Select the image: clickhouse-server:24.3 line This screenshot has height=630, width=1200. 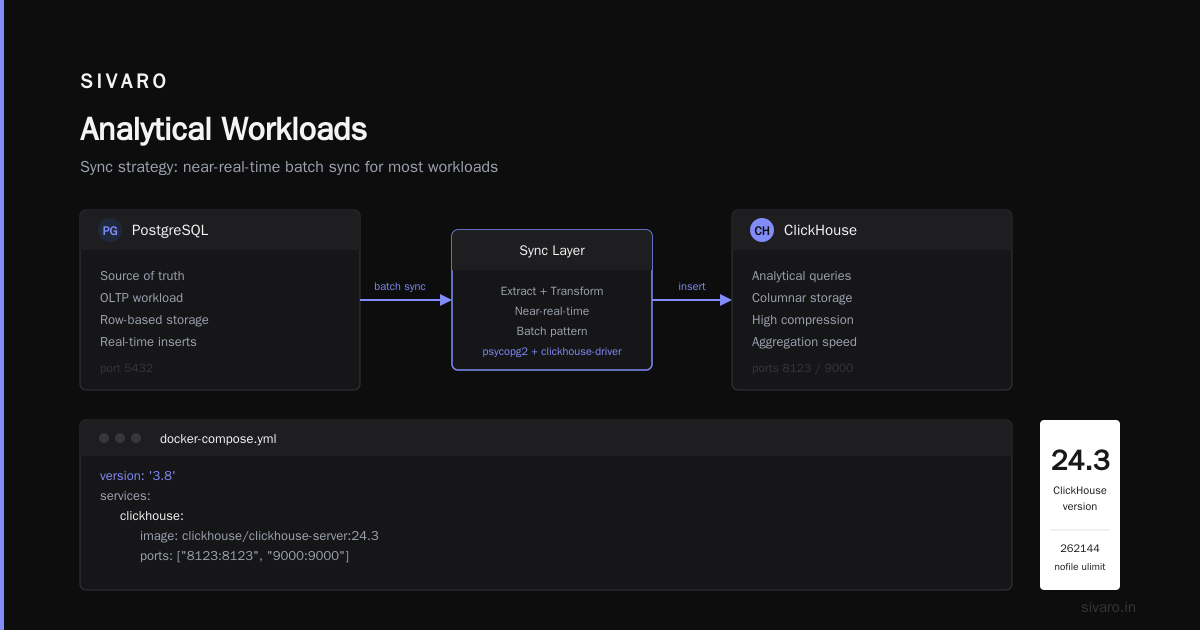click(259, 536)
